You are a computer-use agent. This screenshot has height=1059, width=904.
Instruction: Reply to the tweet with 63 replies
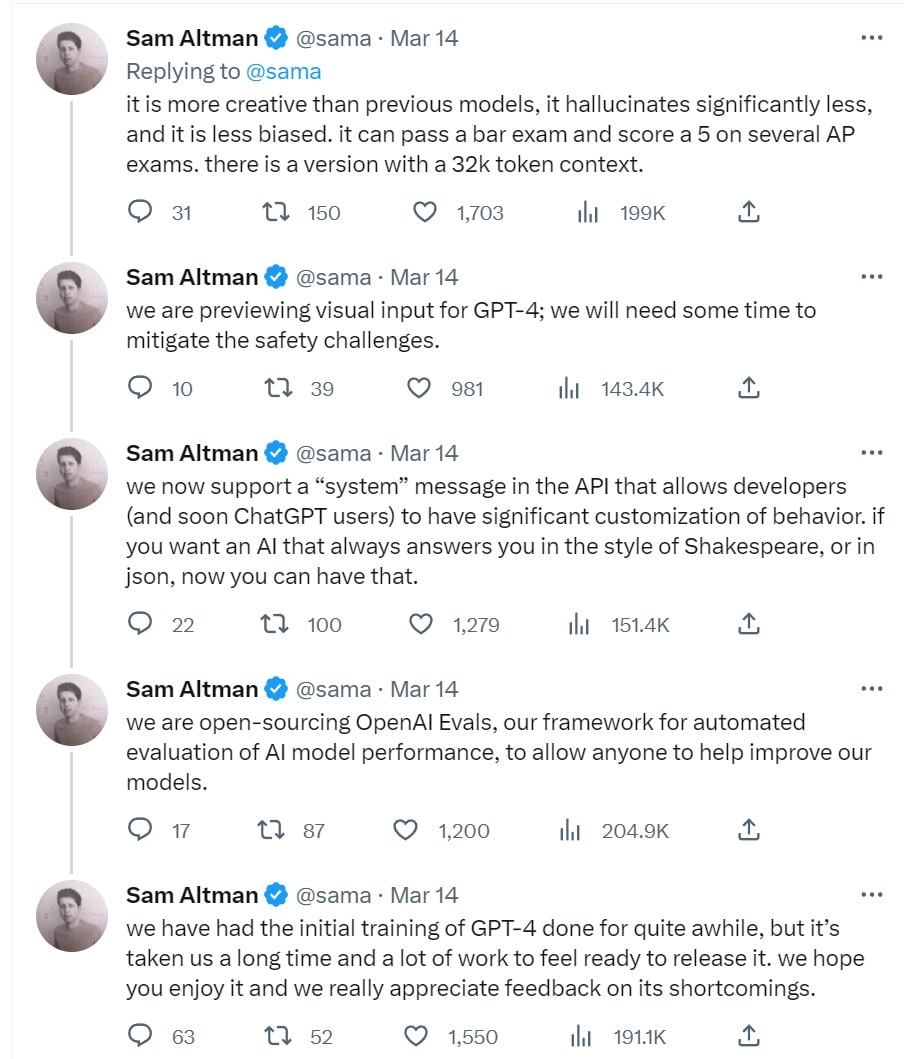point(140,1035)
